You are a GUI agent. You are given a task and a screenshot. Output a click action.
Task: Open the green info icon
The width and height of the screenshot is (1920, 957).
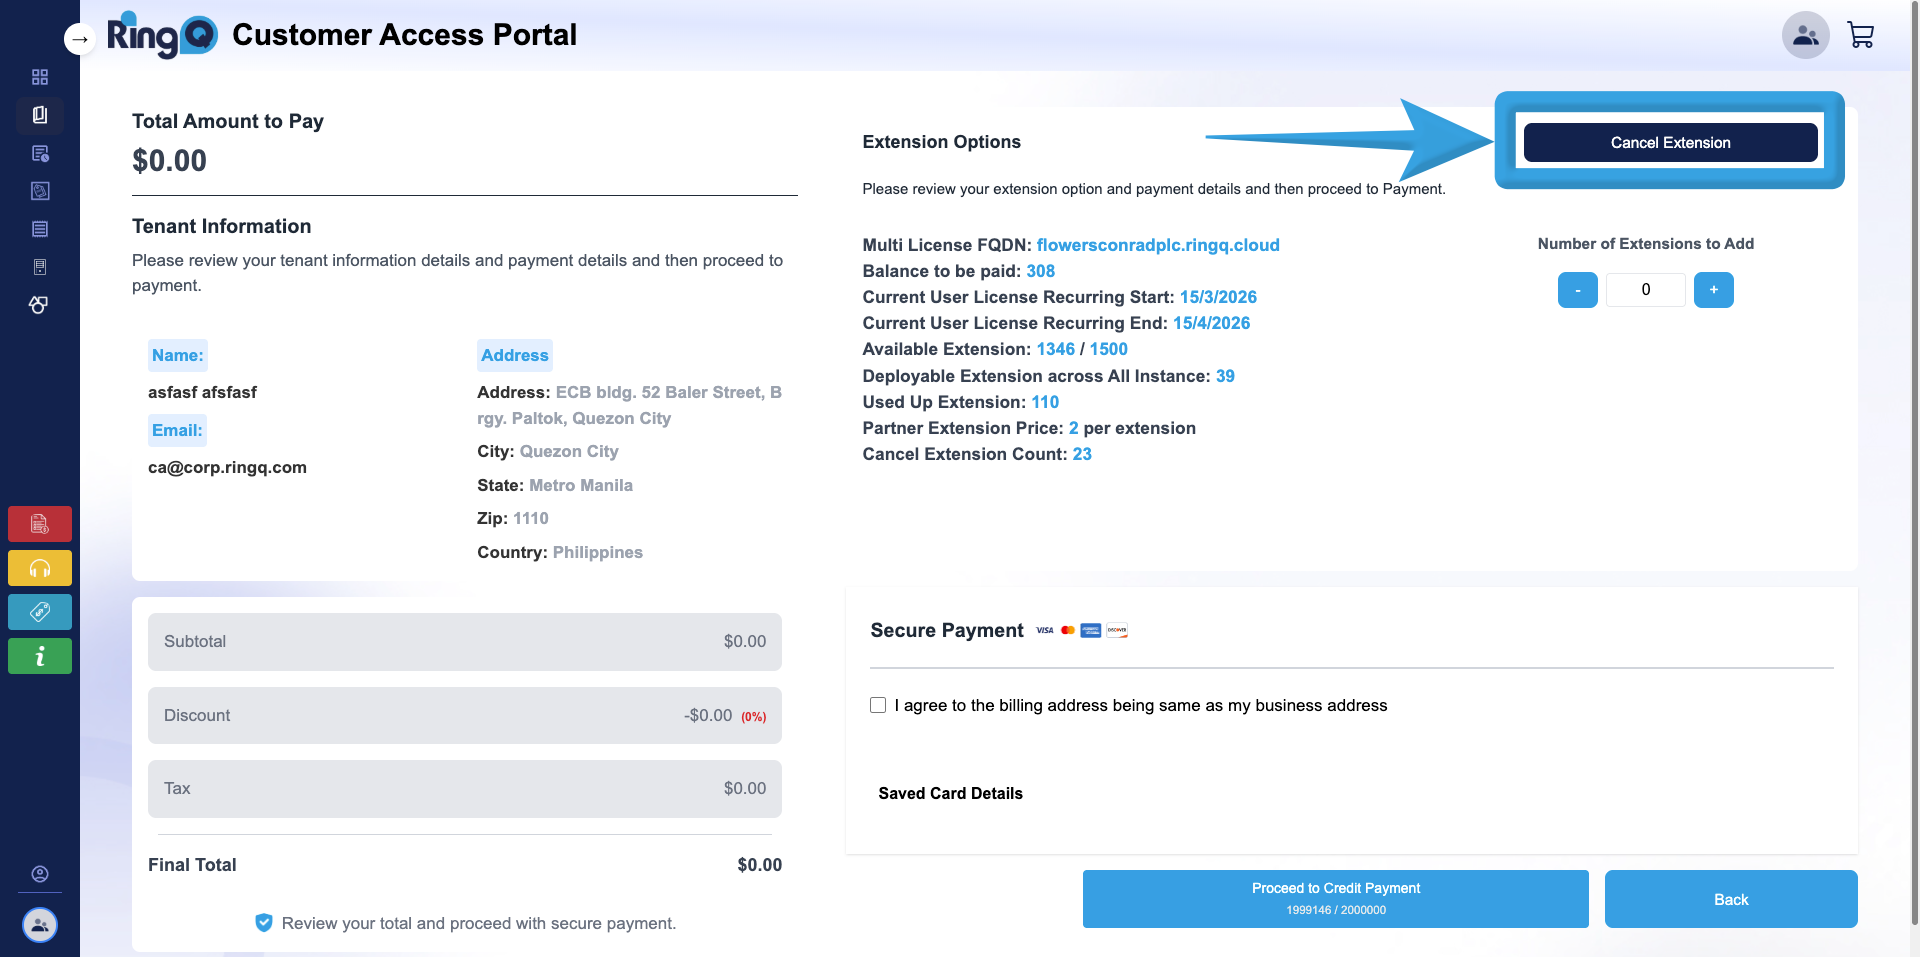[x=40, y=655]
